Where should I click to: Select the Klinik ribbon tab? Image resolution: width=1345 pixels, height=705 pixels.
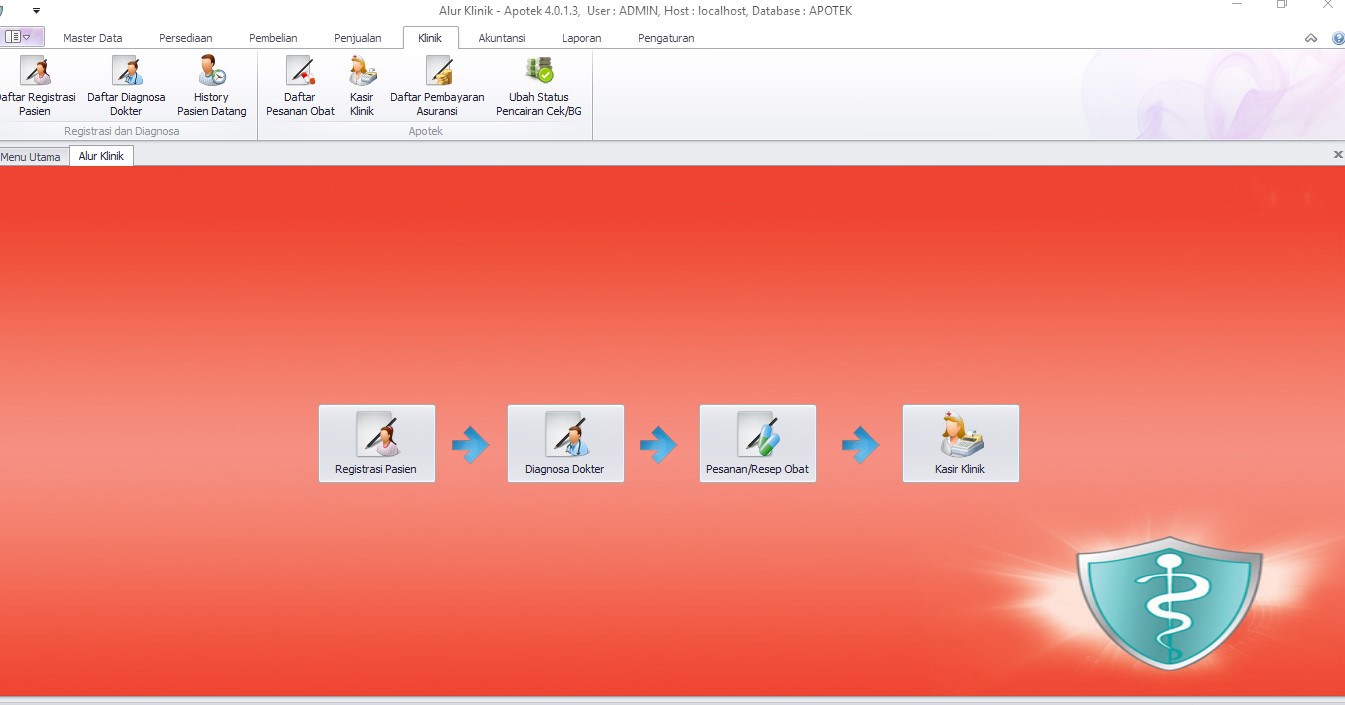[x=430, y=38]
